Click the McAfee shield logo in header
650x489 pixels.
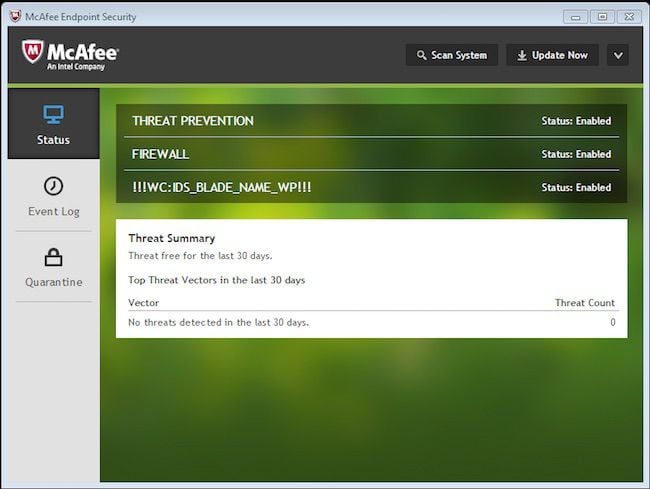pos(32,51)
